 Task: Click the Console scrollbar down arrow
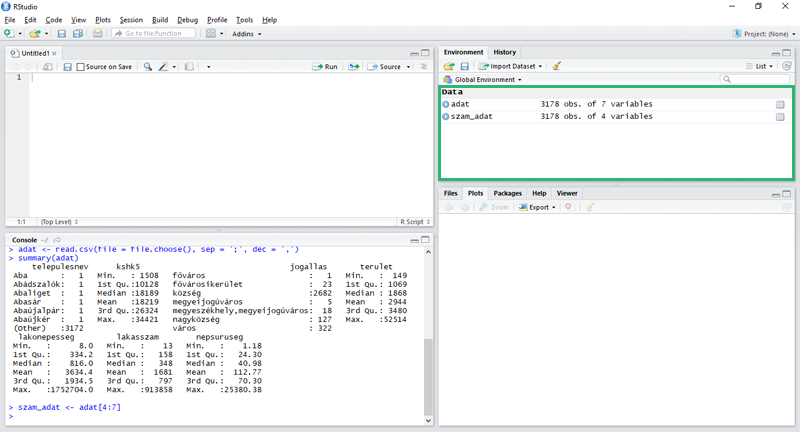(428, 421)
